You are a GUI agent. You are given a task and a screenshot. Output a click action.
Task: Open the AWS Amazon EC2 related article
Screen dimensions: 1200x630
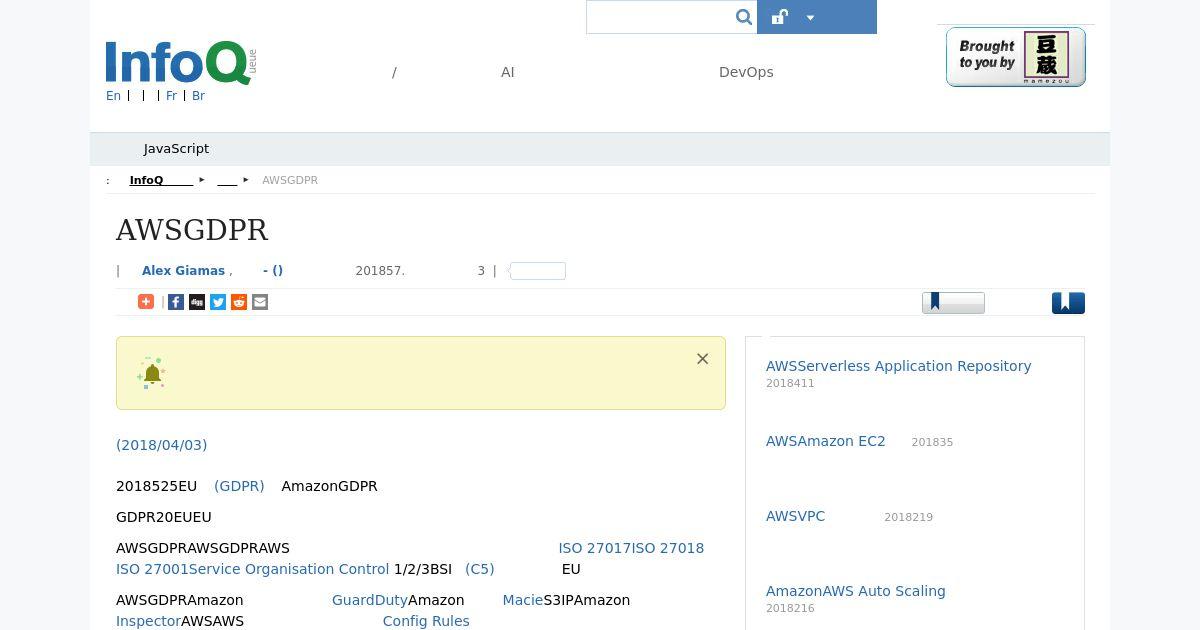[x=826, y=441]
